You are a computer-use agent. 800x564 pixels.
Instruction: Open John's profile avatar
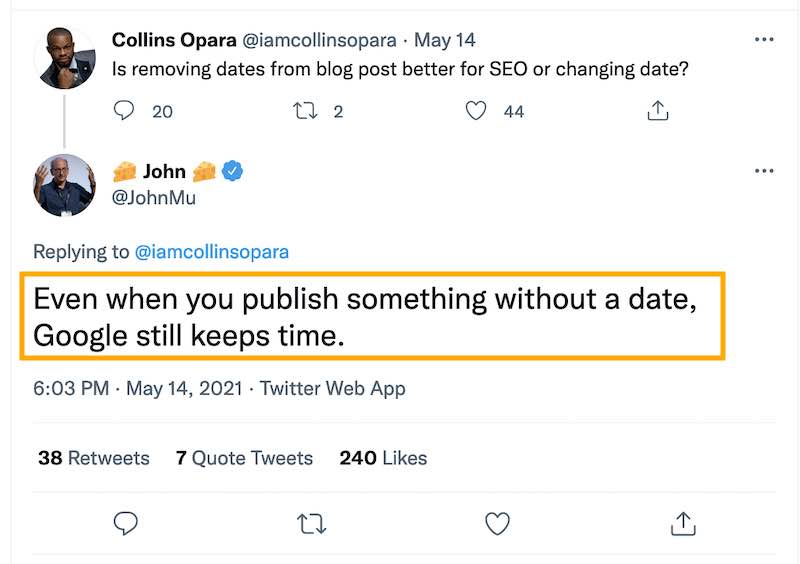65,186
